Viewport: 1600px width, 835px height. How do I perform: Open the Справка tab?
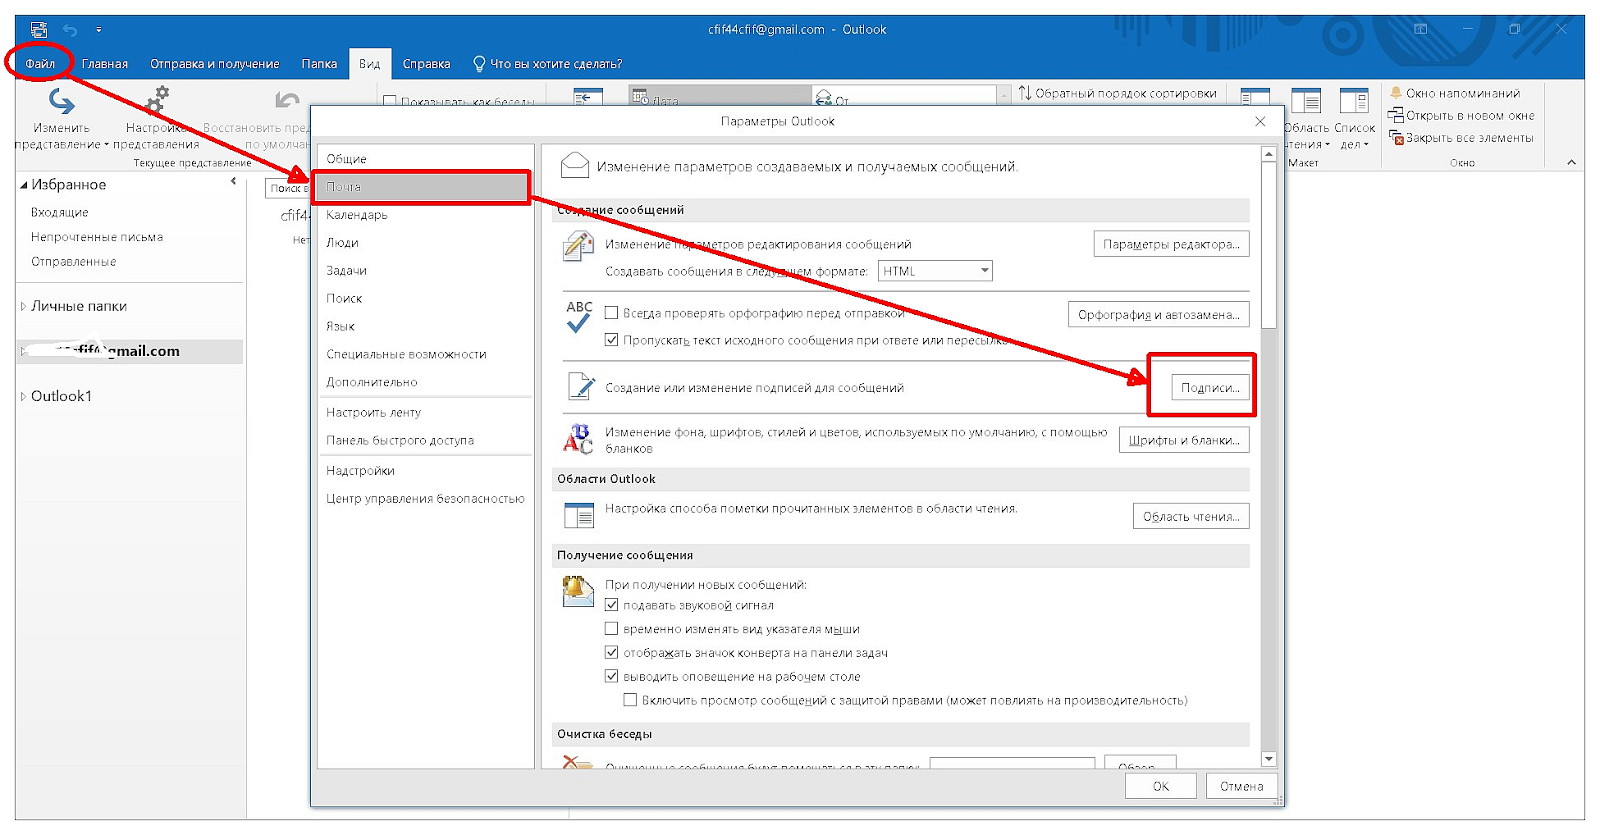pos(426,64)
